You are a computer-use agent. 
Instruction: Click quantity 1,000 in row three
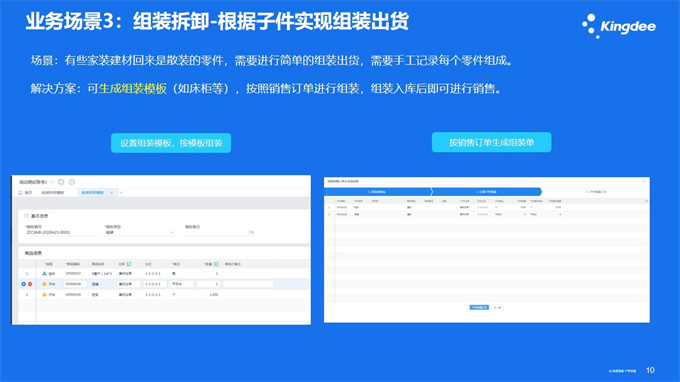click(213, 294)
